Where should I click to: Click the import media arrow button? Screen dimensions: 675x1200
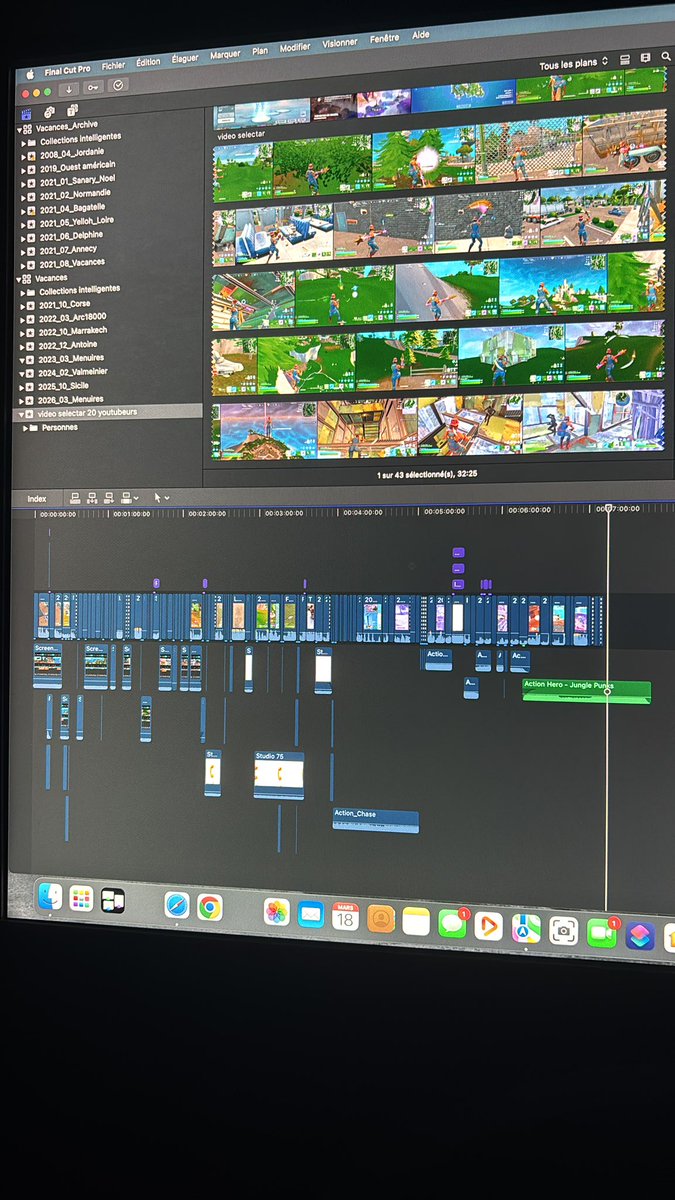[x=69, y=88]
